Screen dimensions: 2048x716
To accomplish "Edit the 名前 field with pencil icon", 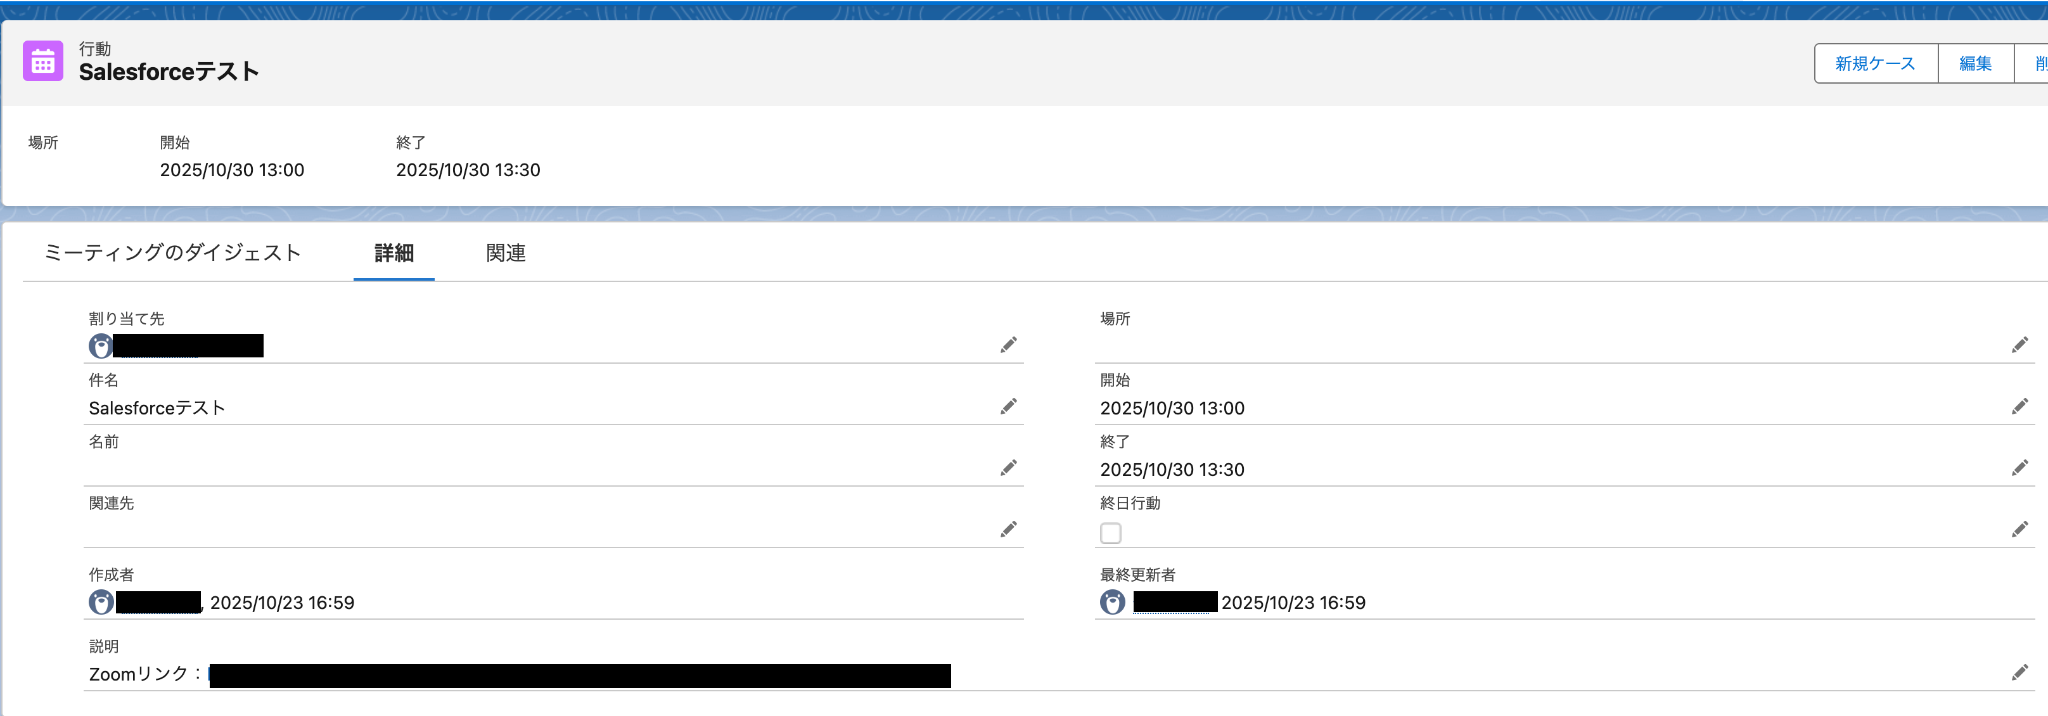I will tap(1008, 468).
